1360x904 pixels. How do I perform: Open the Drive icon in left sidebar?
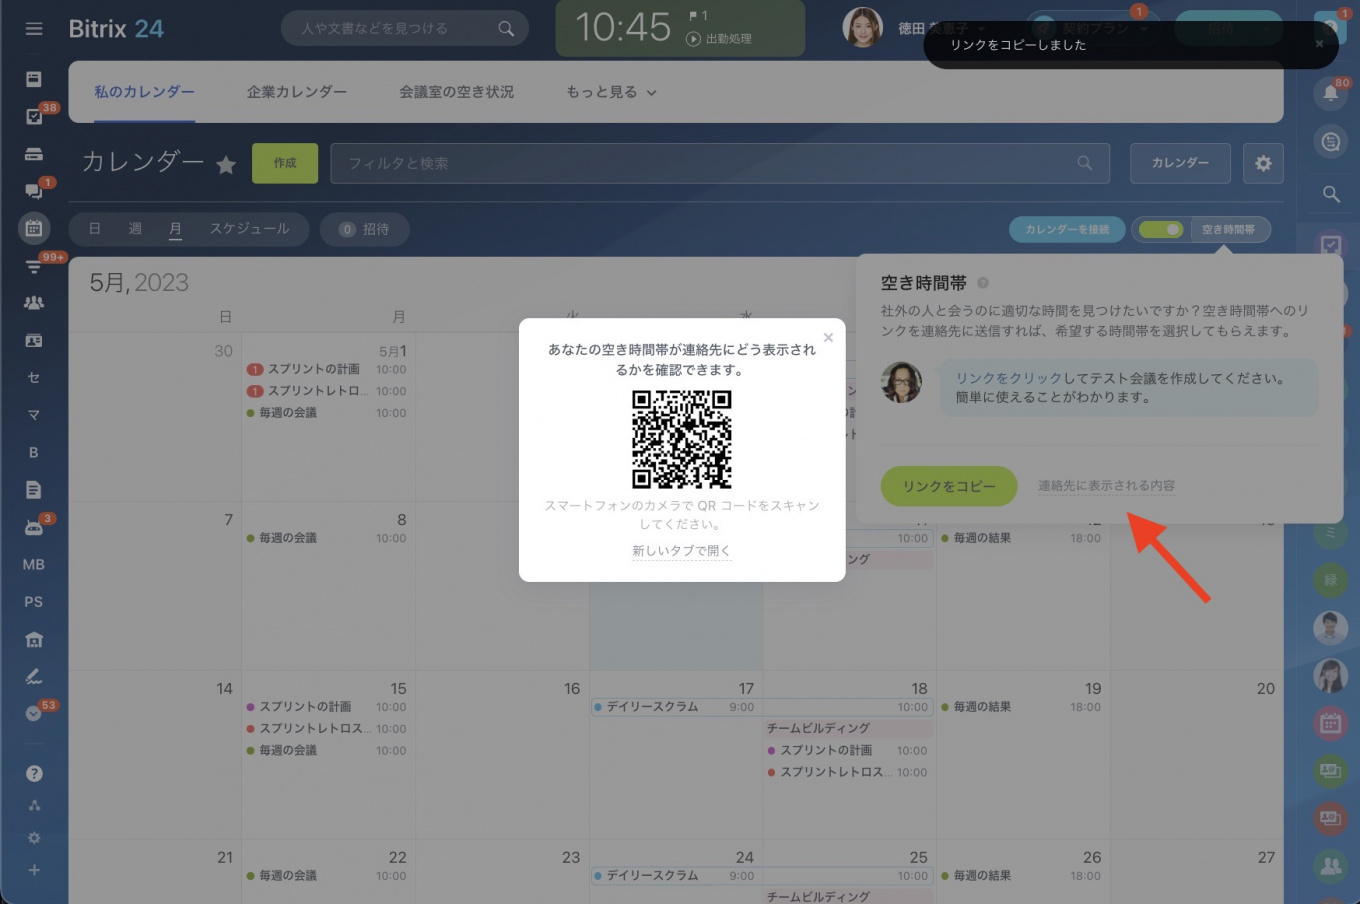[34, 154]
